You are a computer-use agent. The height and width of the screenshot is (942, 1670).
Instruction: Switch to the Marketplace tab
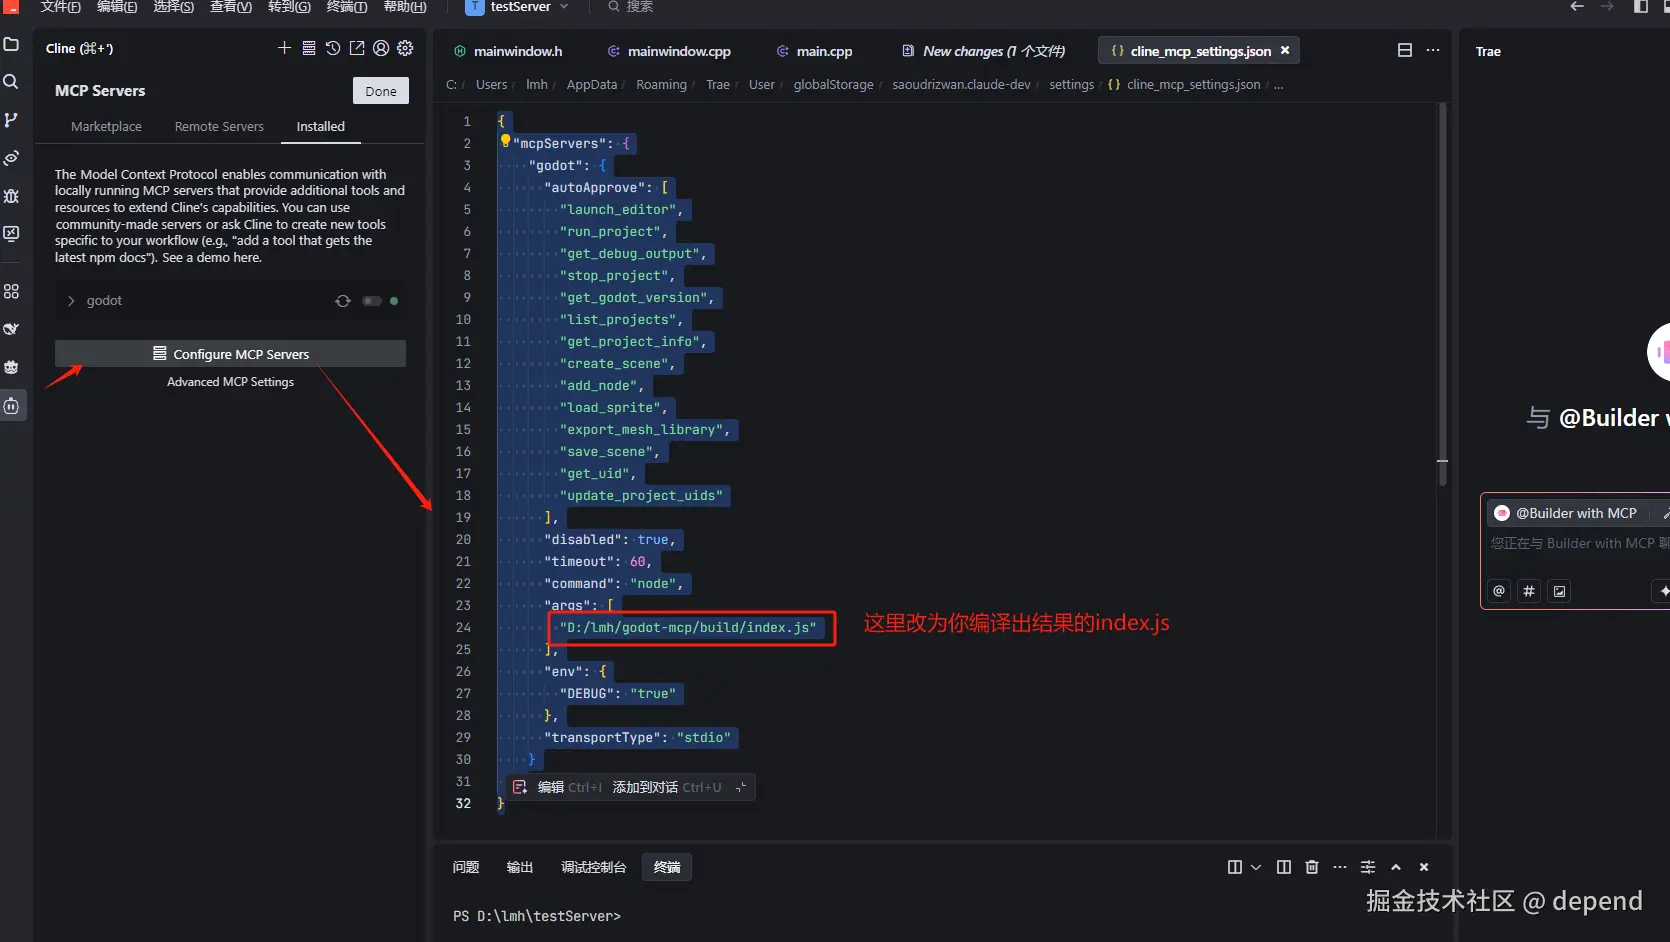click(106, 127)
